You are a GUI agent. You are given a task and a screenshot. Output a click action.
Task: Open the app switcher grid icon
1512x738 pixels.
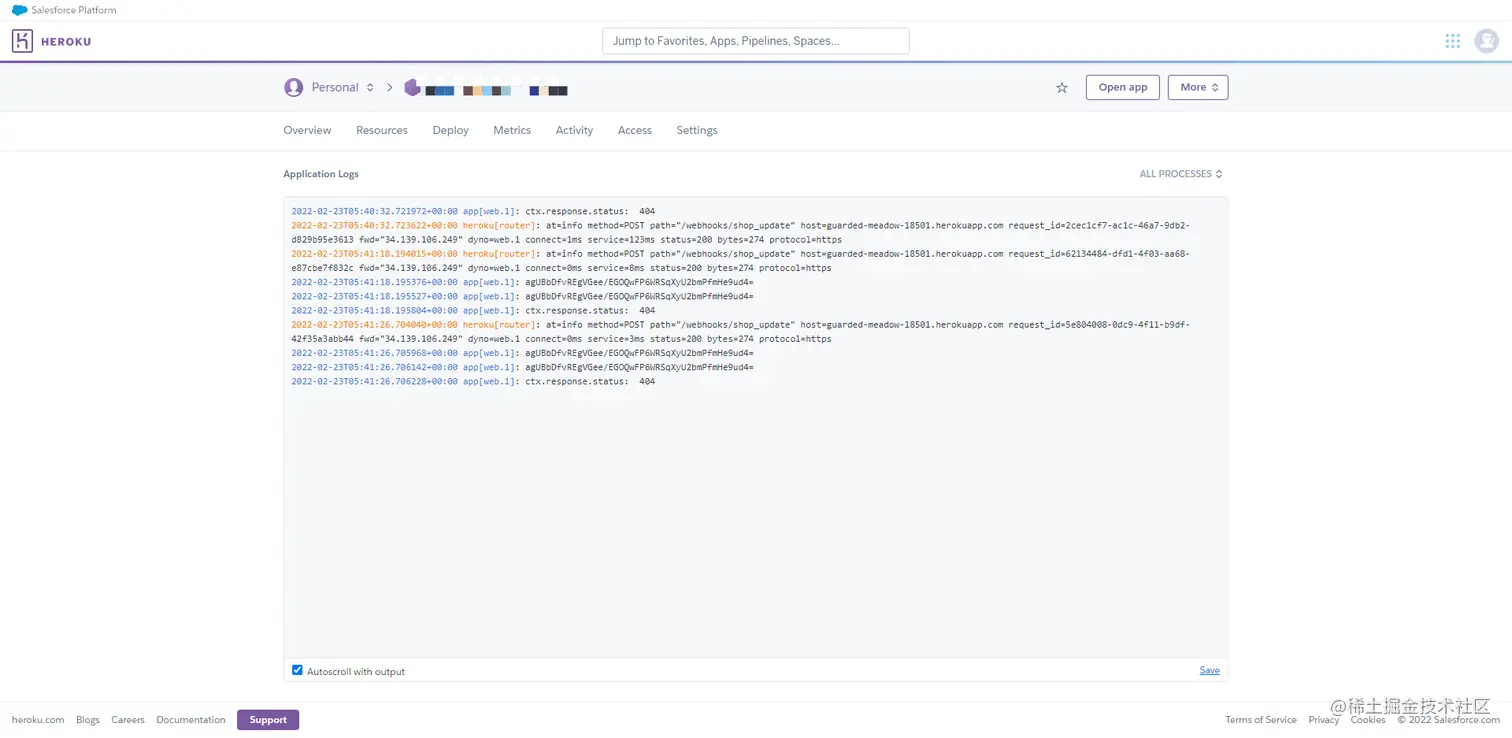[1453, 41]
